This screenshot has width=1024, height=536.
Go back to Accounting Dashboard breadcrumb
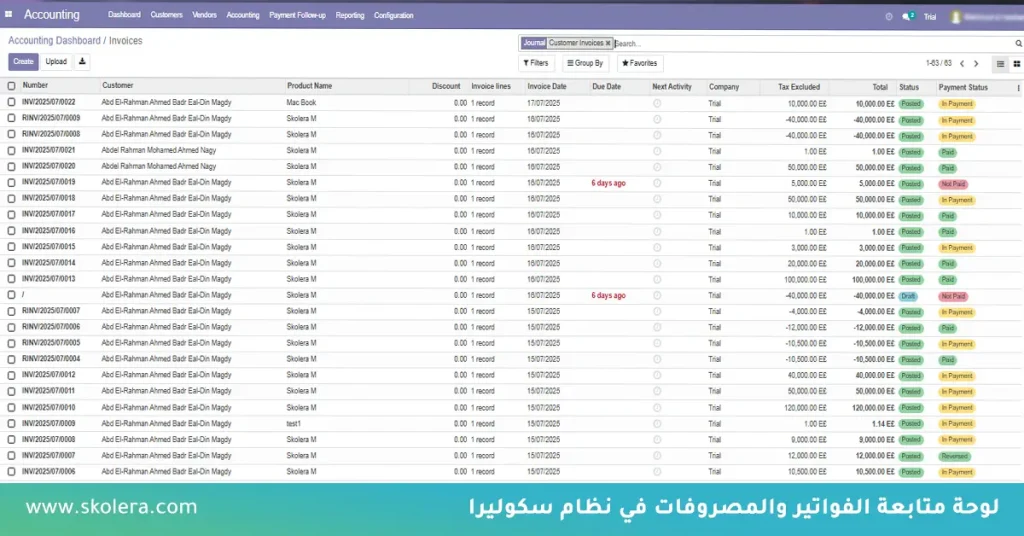click(54, 40)
